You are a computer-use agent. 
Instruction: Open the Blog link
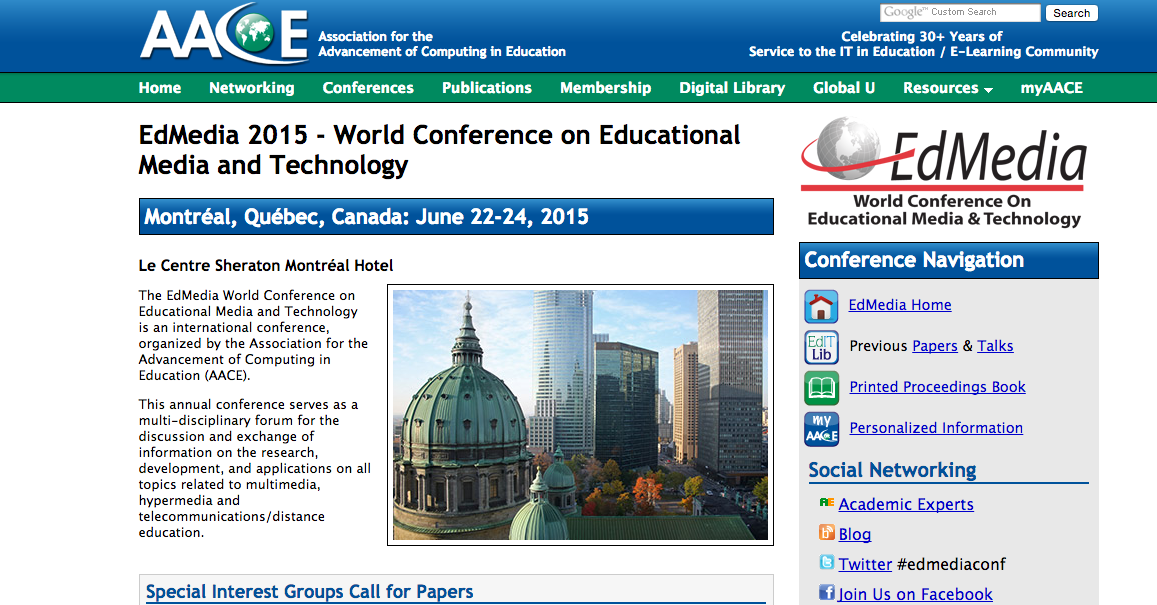click(x=854, y=534)
